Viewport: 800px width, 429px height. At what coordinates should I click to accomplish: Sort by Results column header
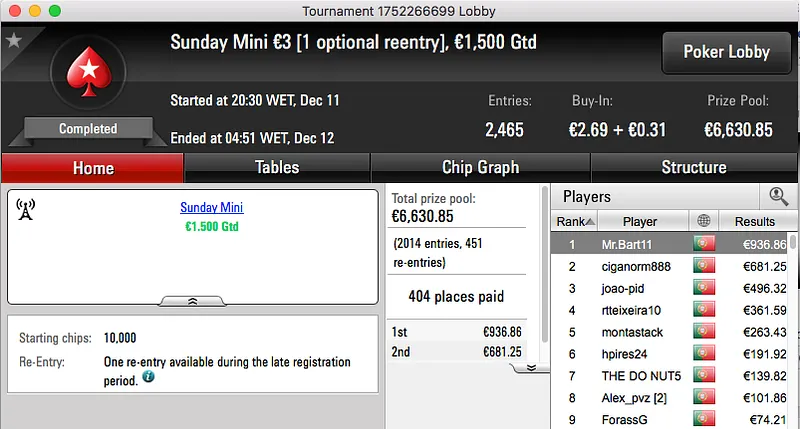754,221
